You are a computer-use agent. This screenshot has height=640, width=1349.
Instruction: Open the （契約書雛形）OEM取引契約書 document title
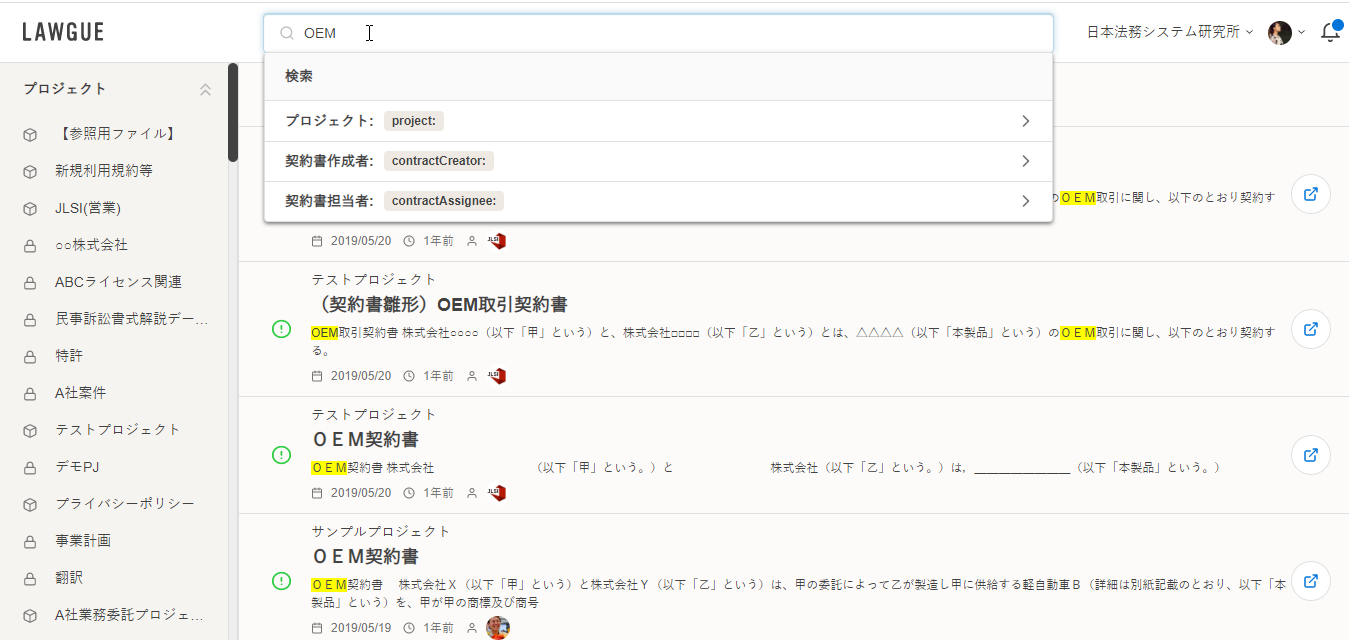pos(439,304)
